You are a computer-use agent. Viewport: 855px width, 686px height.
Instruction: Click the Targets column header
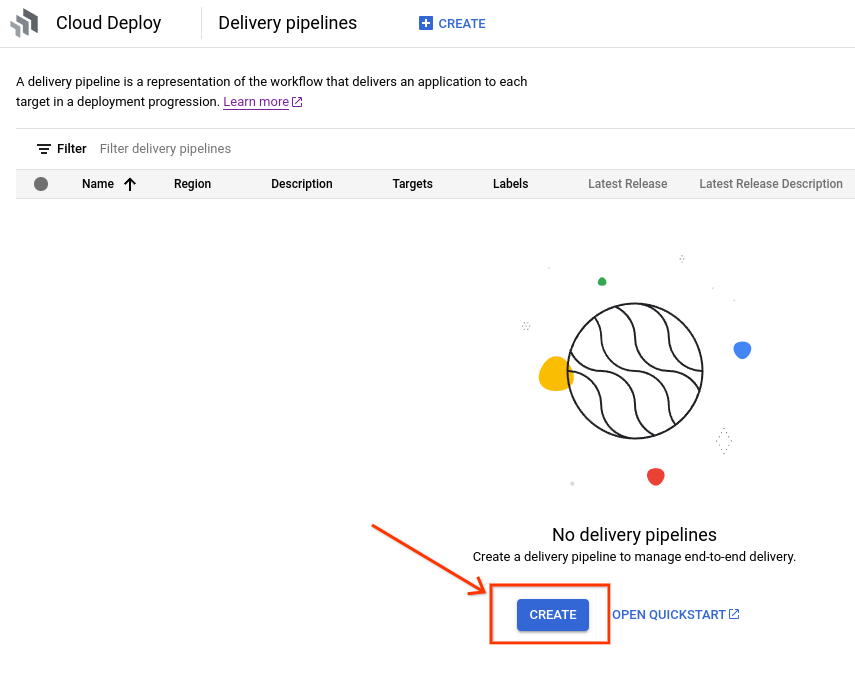point(412,184)
